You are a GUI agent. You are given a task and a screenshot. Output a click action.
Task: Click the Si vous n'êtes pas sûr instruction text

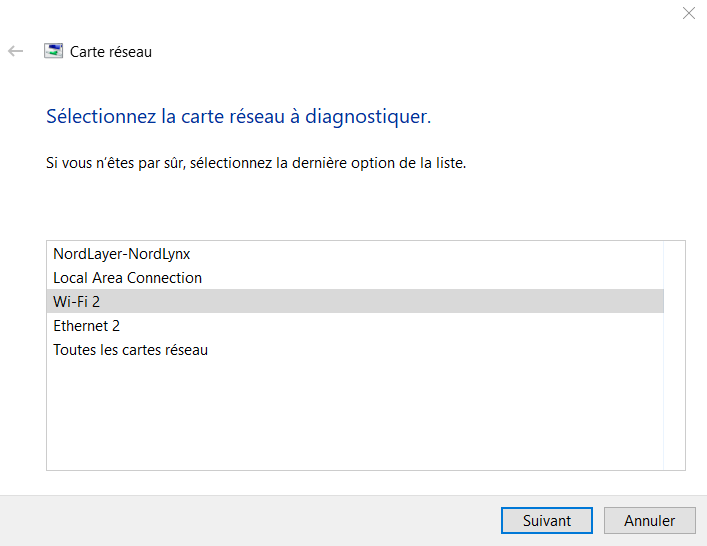[x=256, y=162]
